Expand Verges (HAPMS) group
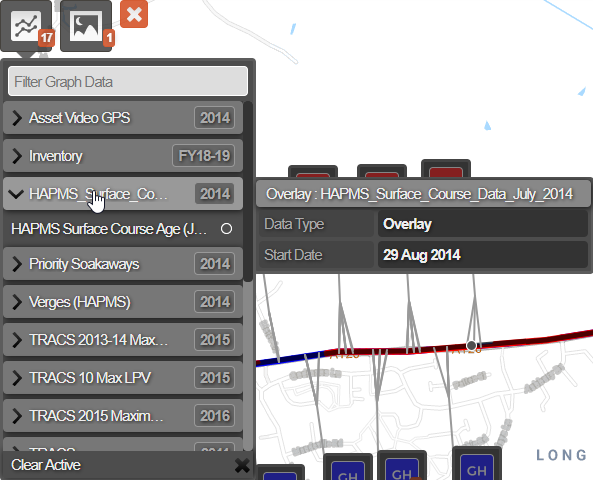 click(x=123, y=302)
